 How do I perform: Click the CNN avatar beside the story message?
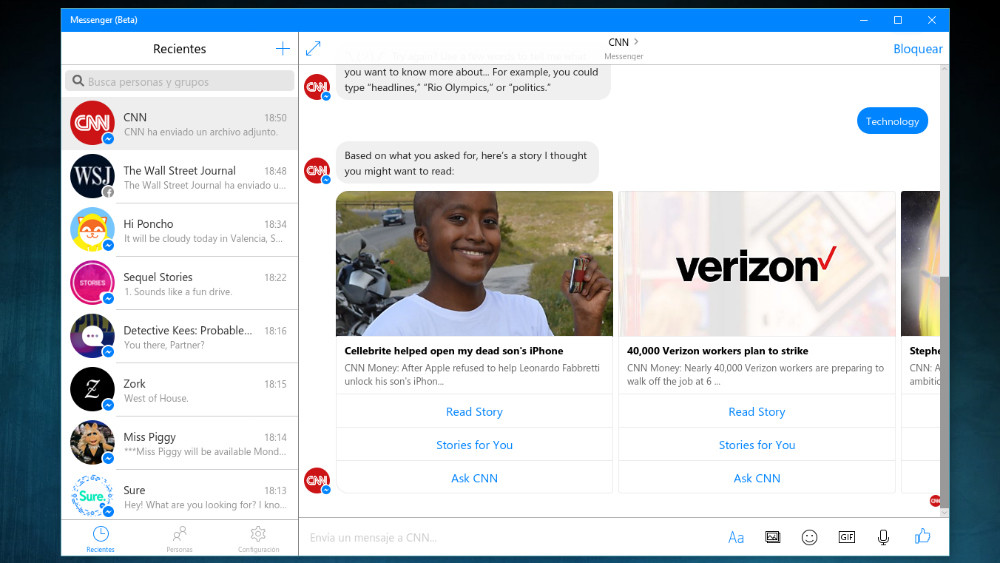coord(317,170)
